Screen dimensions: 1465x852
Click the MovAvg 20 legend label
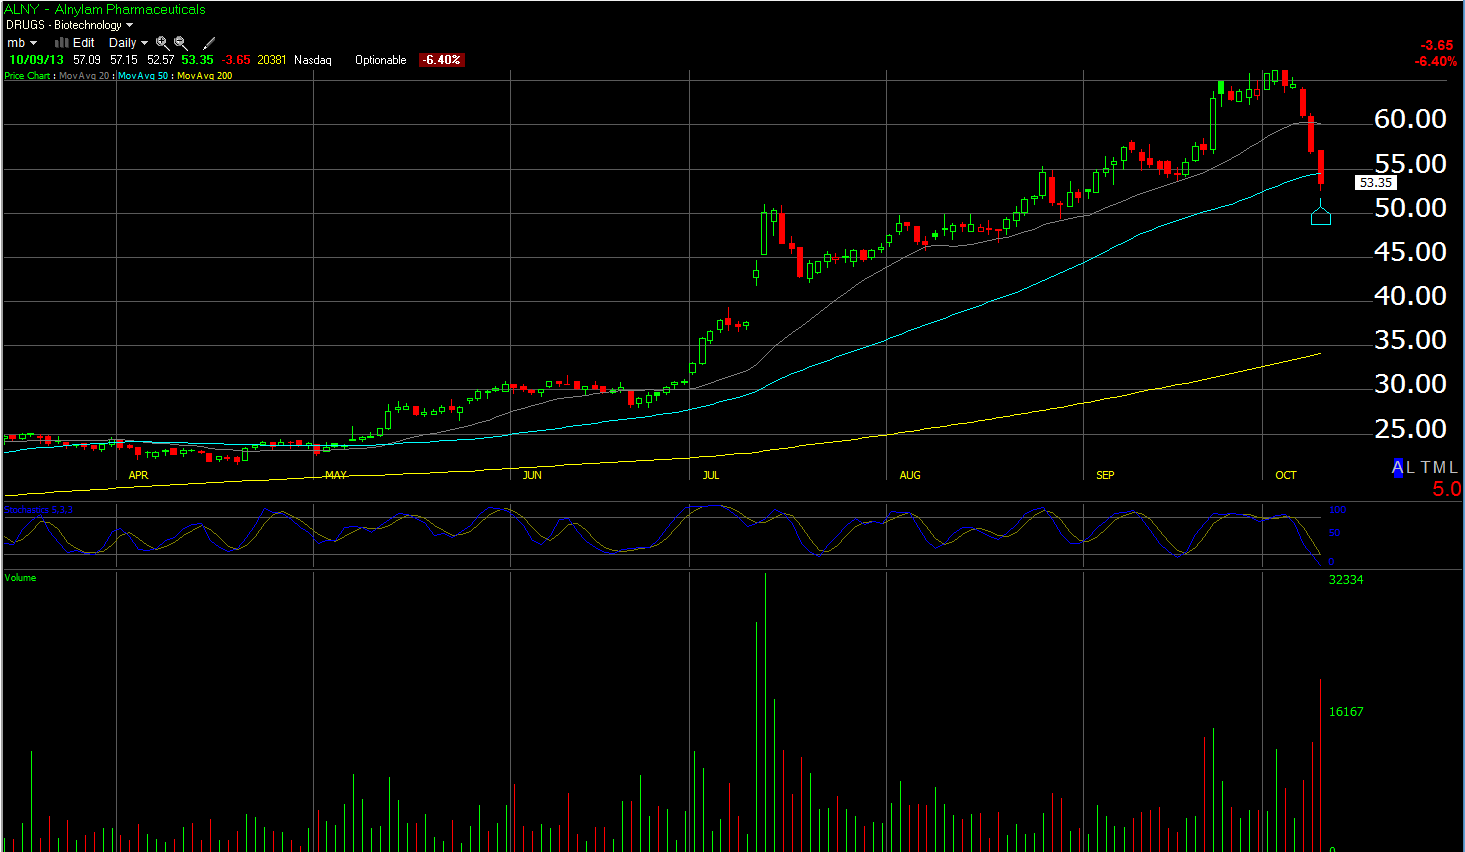[84, 76]
